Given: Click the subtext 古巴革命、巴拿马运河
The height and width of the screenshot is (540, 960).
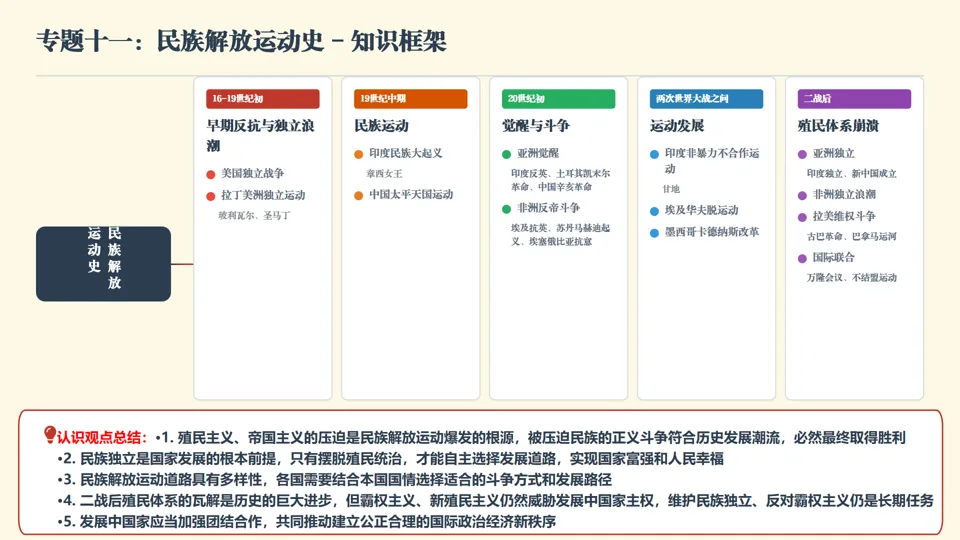Looking at the screenshot, I should (852, 236).
